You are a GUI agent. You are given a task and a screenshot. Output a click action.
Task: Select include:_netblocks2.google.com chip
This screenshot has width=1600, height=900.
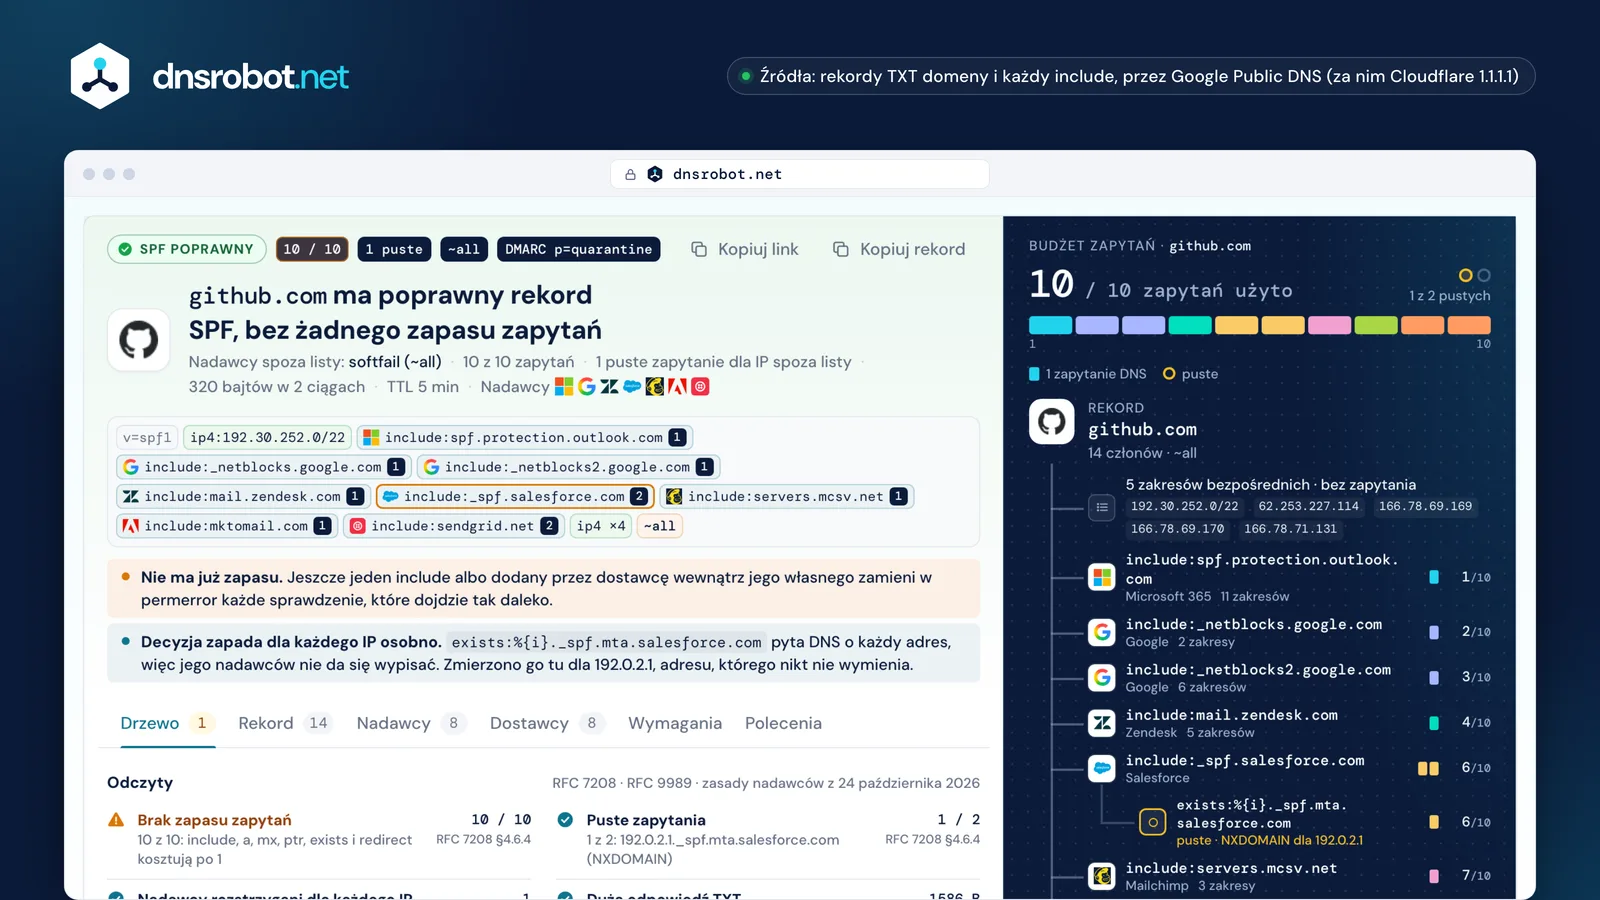click(x=568, y=467)
